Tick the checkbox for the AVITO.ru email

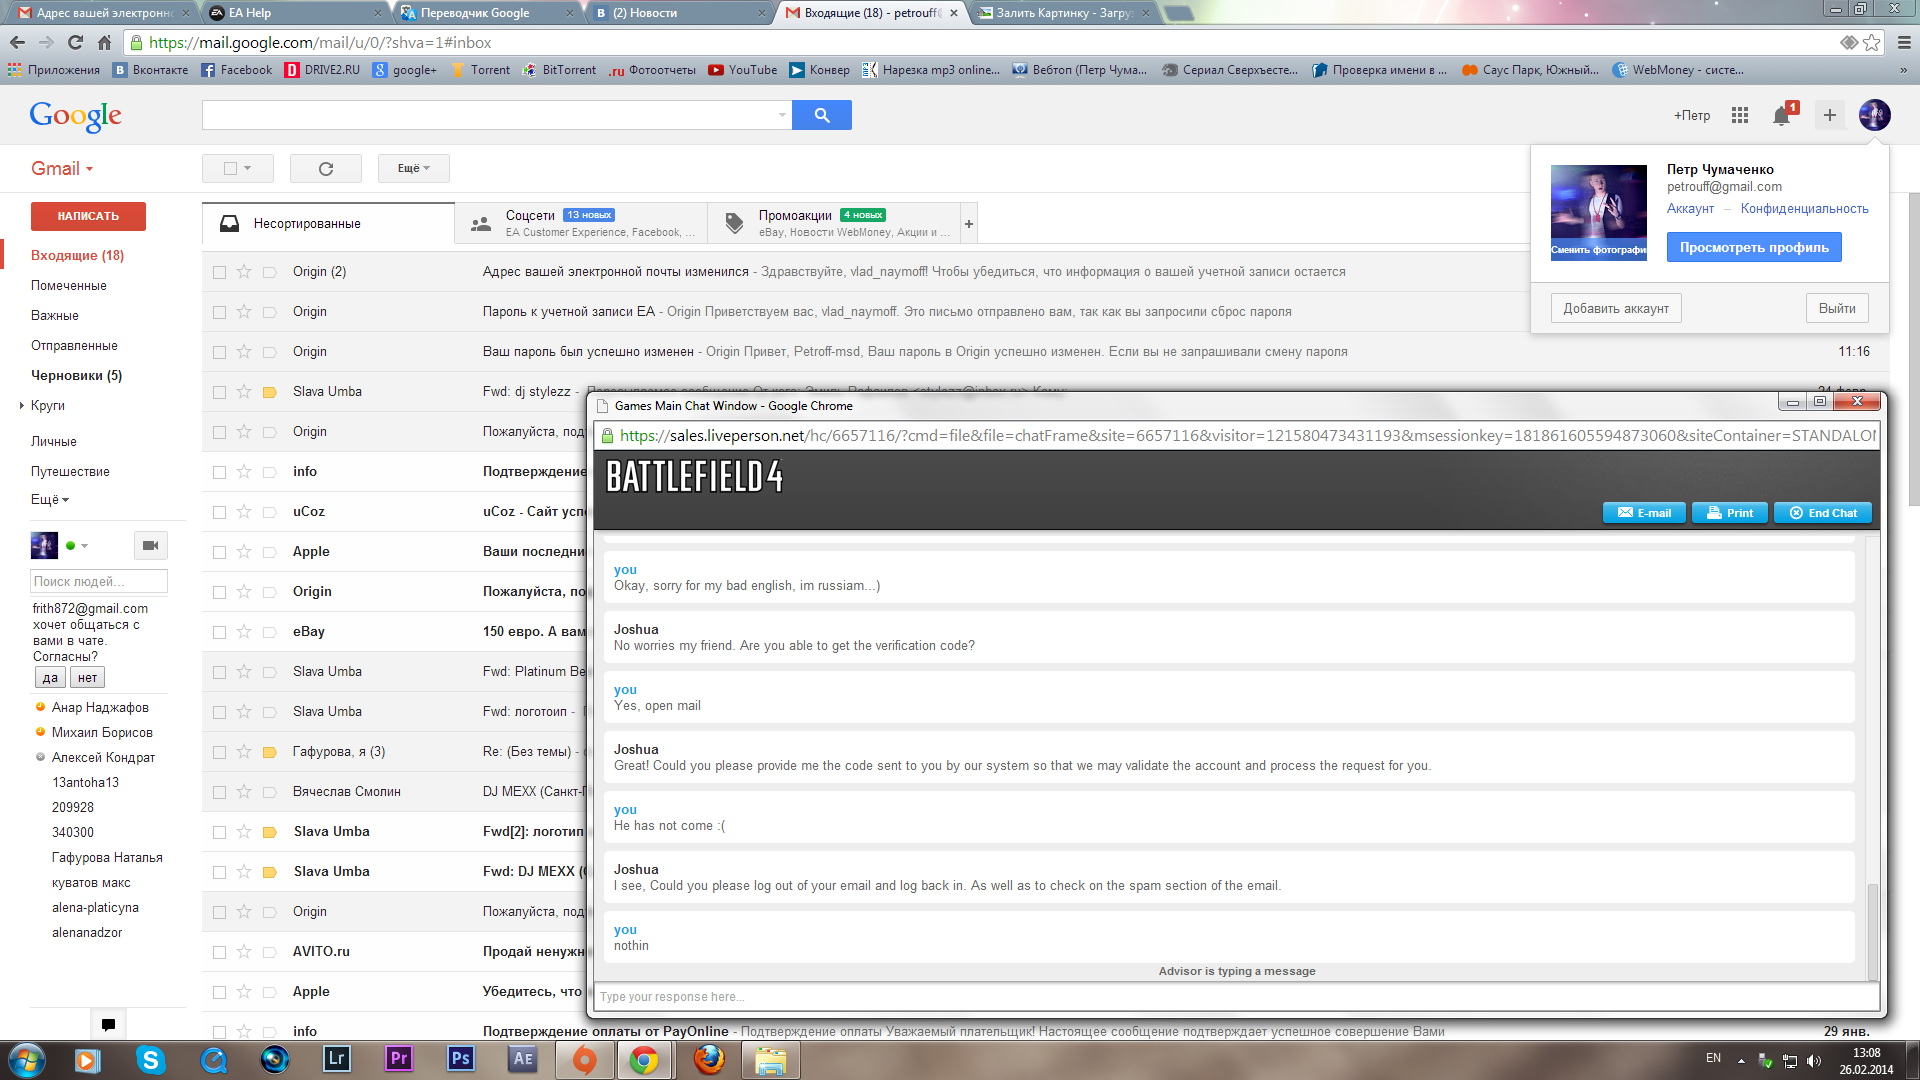pos(219,952)
